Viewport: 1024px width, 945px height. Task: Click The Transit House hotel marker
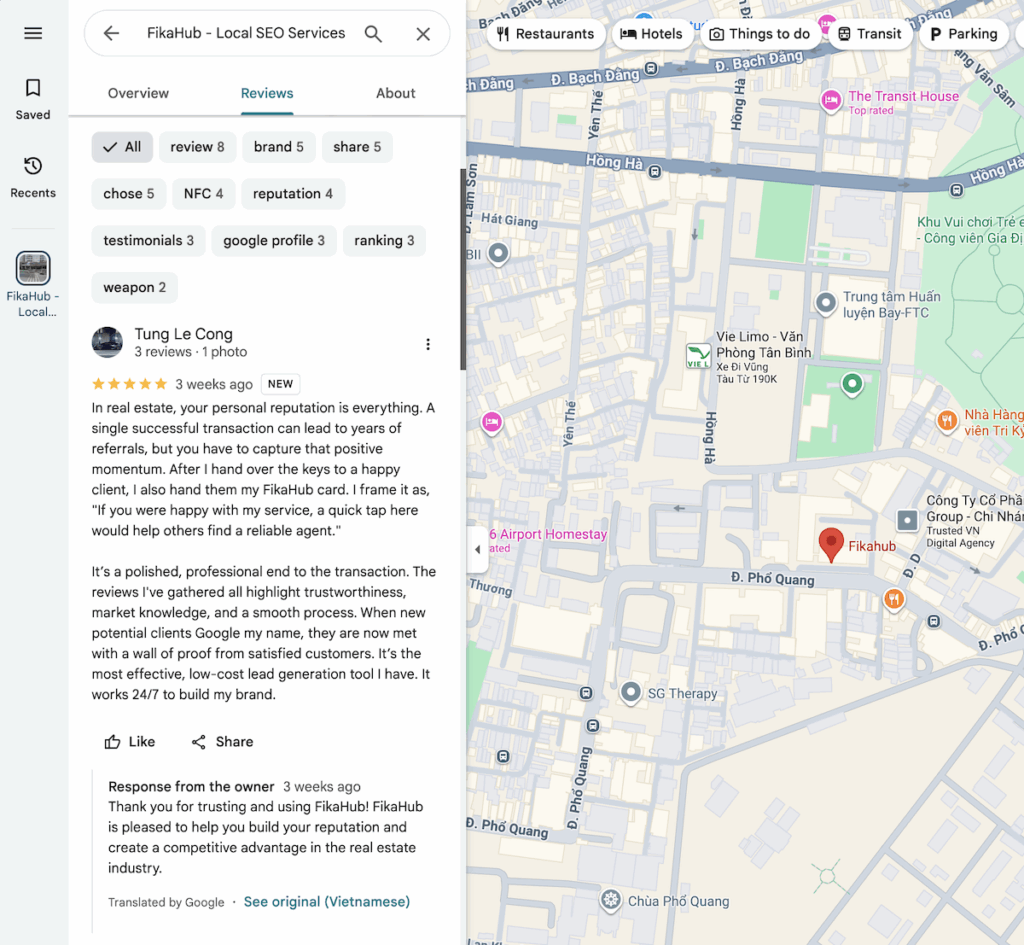[831, 101]
